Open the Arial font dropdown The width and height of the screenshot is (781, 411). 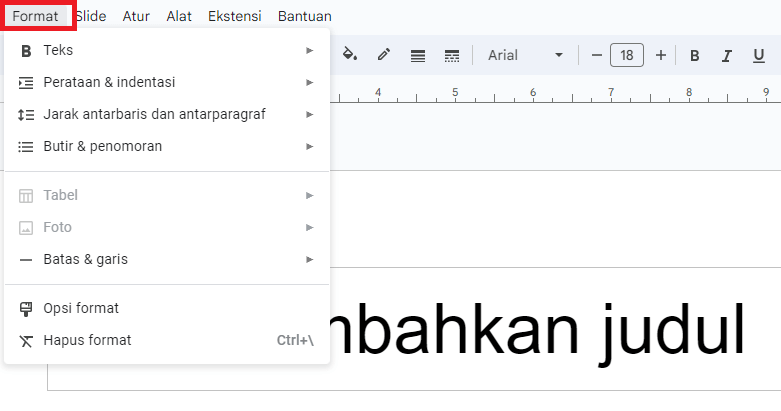click(525, 55)
